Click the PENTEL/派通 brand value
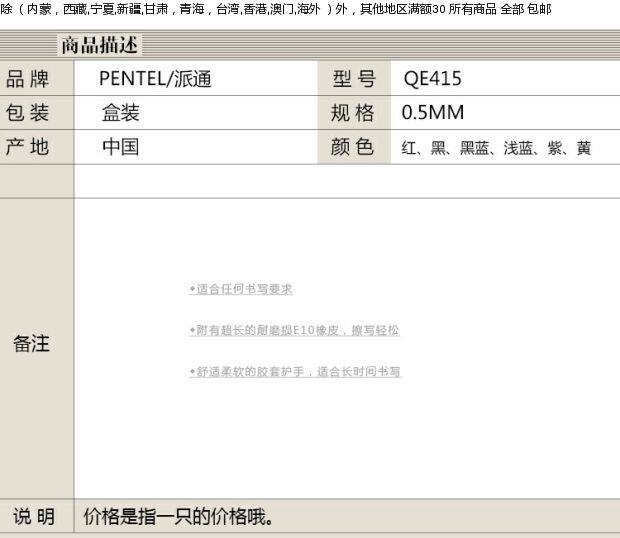620x538 pixels. (155, 78)
